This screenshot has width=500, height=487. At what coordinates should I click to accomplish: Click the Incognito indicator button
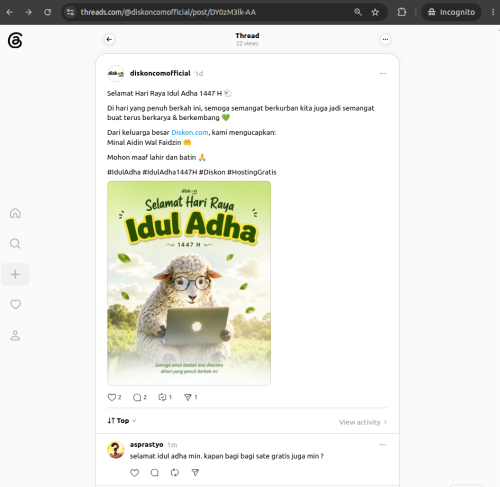(451, 12)
